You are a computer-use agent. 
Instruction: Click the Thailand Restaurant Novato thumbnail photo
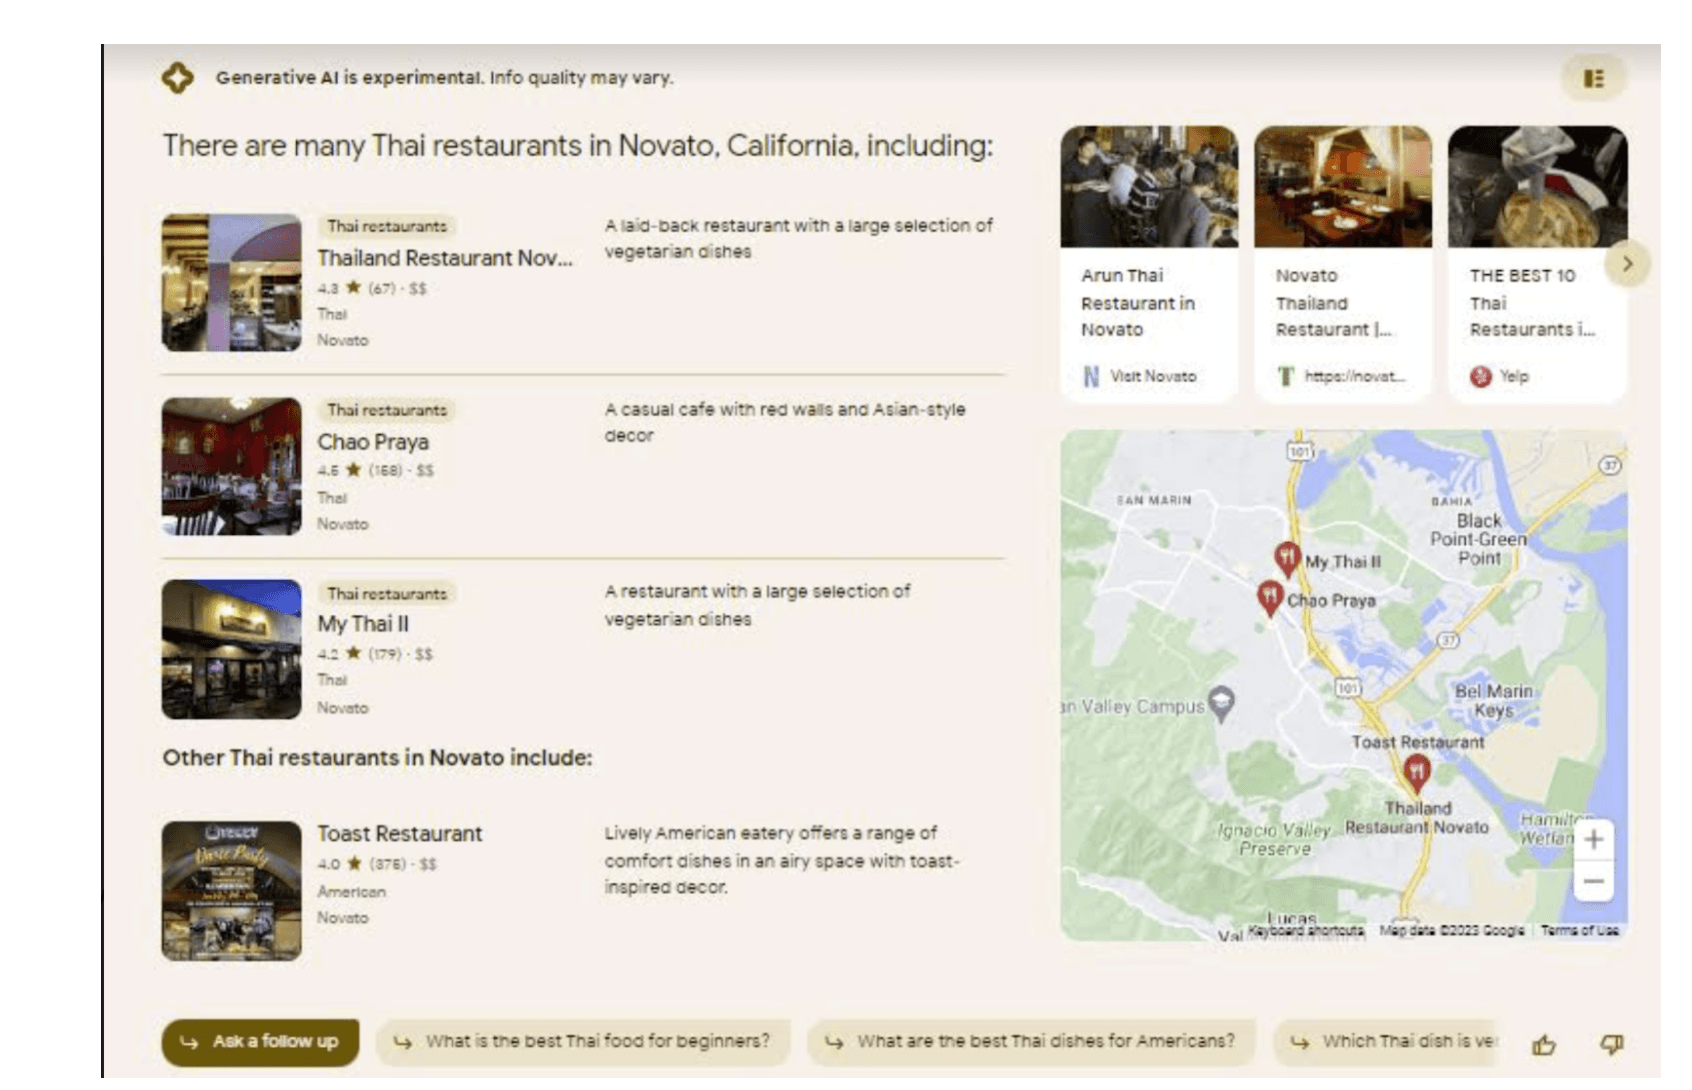click(x=230, y=281)
